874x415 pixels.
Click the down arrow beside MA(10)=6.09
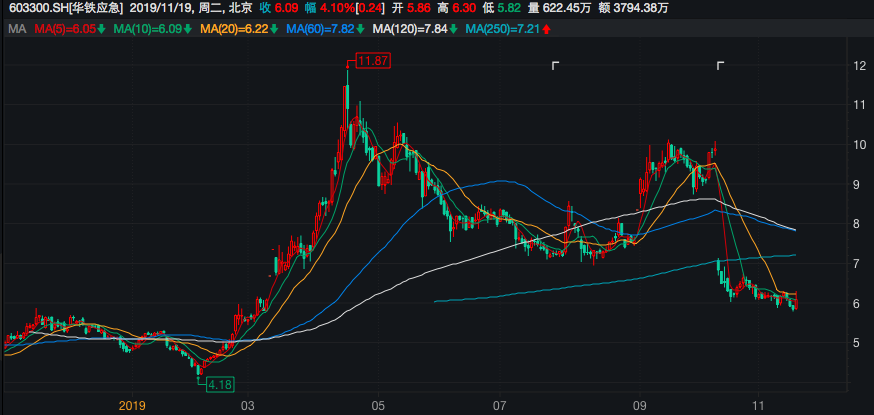coord(188,28)
